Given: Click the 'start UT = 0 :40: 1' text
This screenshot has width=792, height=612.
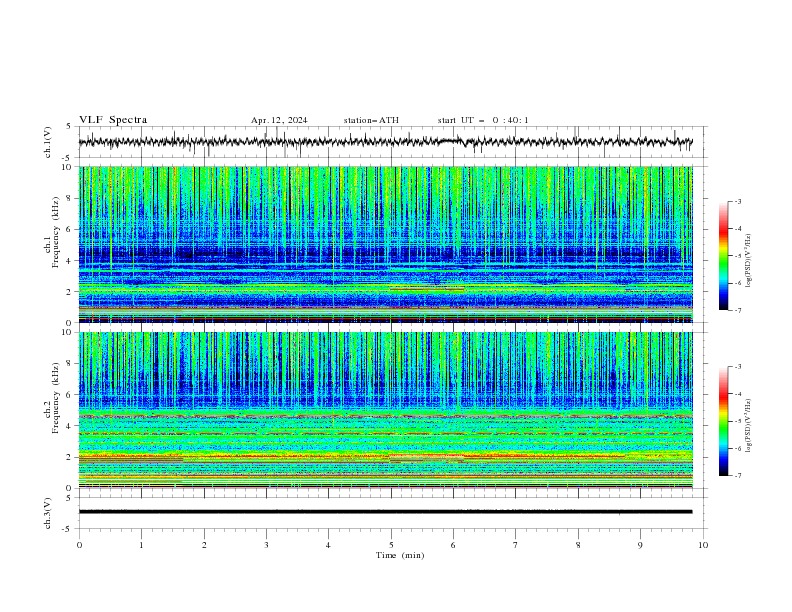Looking at the screenshot, I should coord(483,120).
